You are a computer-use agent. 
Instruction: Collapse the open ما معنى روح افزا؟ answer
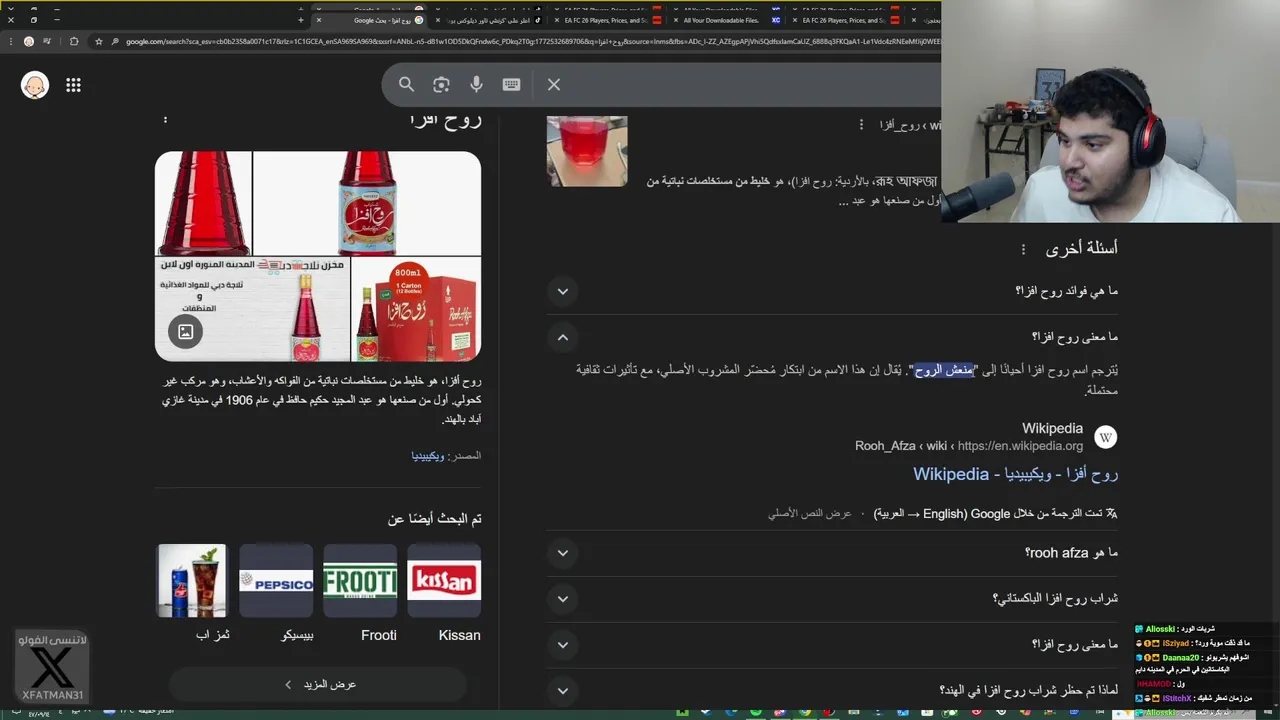562,337
